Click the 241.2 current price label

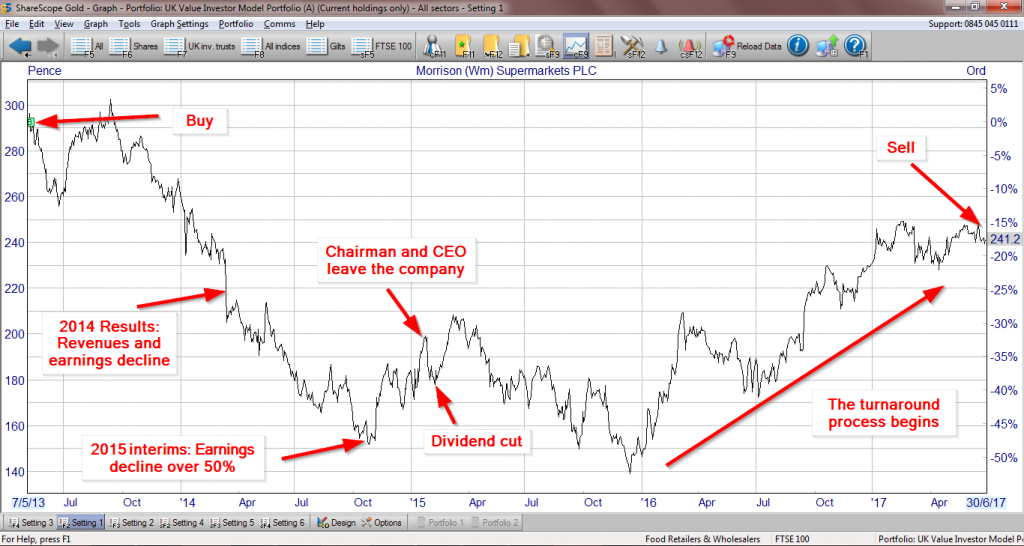[x=1004, y=239]
